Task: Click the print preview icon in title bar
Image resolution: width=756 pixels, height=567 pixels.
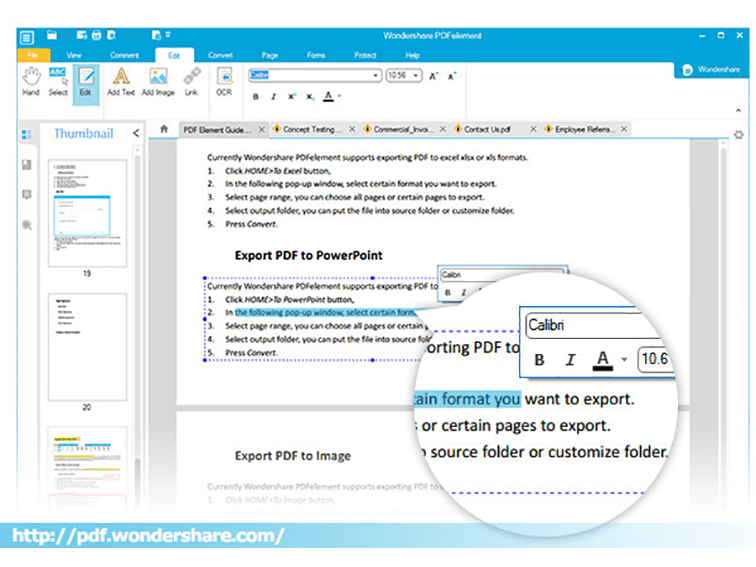Action: (112, 35)
